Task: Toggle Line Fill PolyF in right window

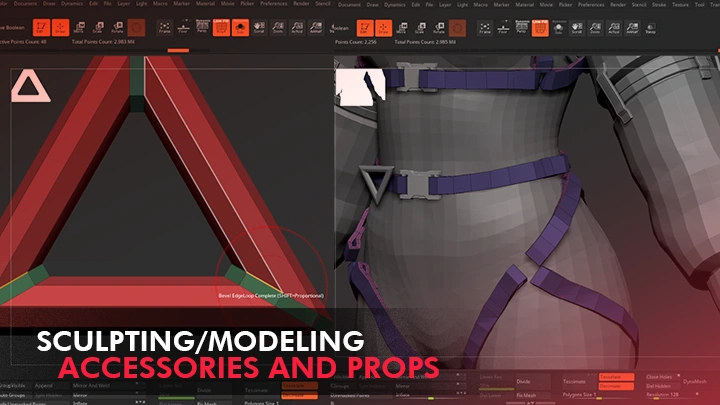Action: 540,28
